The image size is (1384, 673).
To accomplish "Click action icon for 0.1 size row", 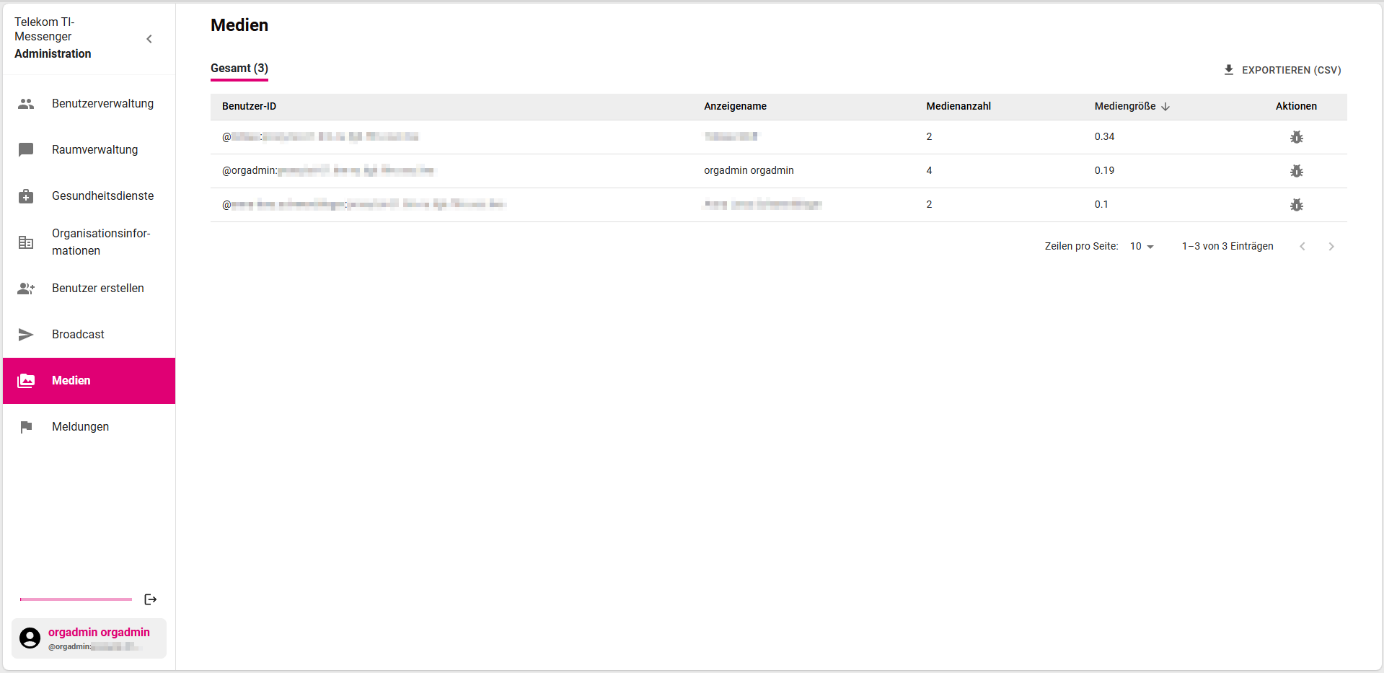I will point(1296,205).
